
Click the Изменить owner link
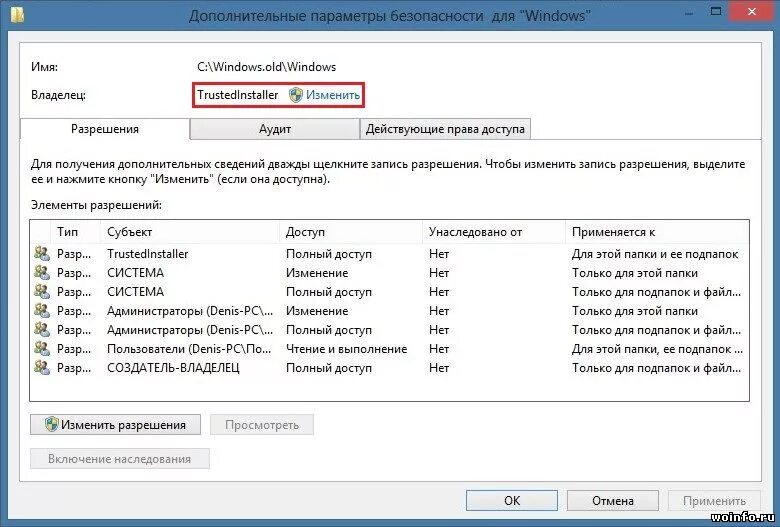tap(332, 95)
